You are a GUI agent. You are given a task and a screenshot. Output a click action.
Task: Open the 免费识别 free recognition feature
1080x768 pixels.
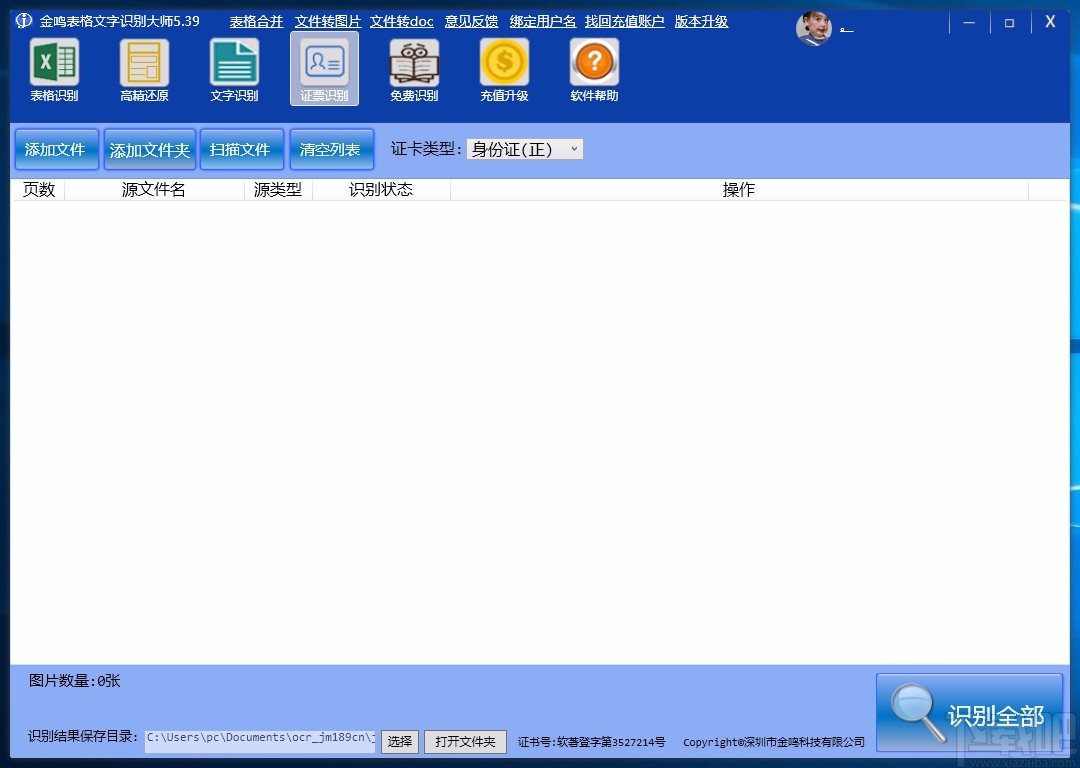414,68
